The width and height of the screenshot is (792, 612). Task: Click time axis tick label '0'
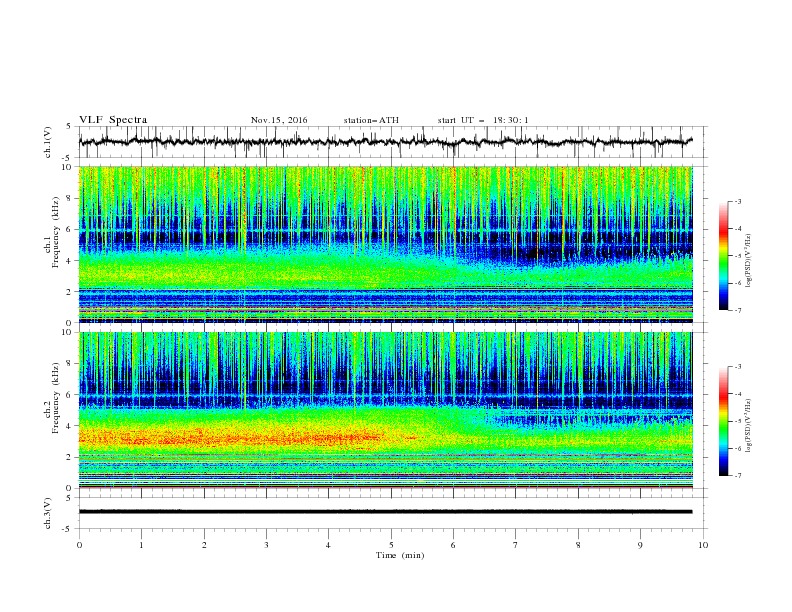79,545
